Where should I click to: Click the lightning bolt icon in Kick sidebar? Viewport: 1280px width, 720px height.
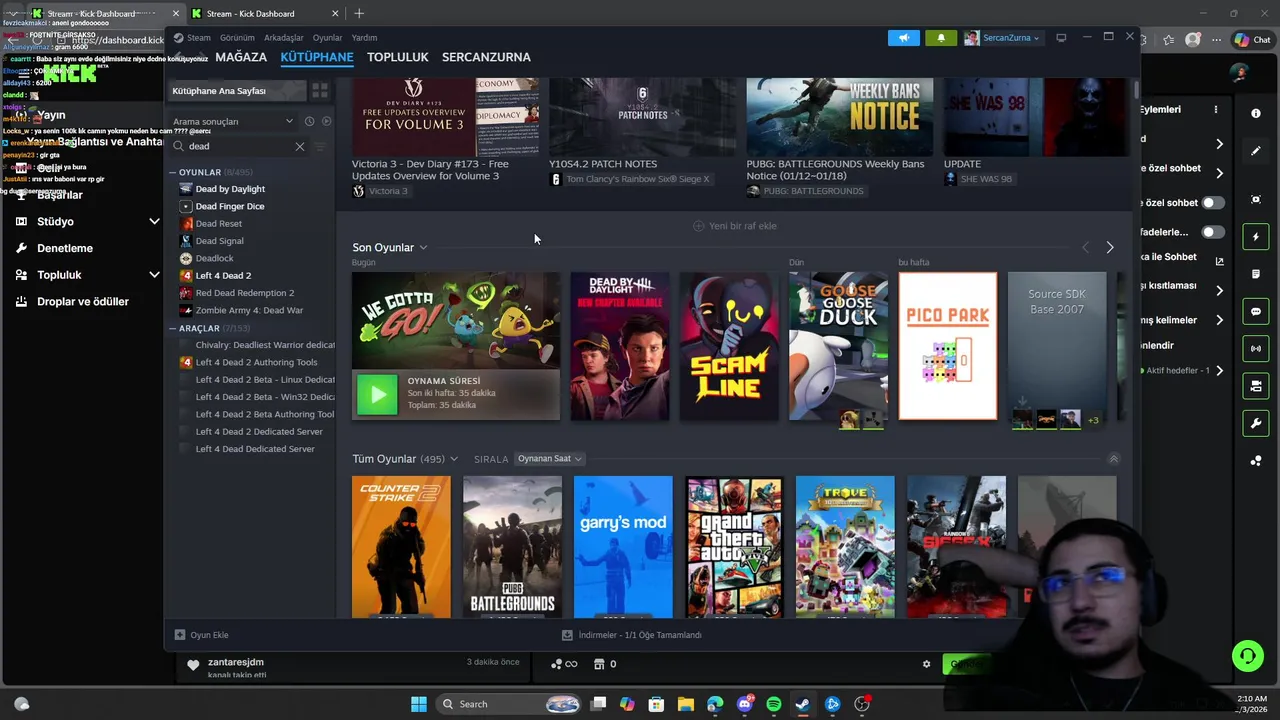(1256, 237)
